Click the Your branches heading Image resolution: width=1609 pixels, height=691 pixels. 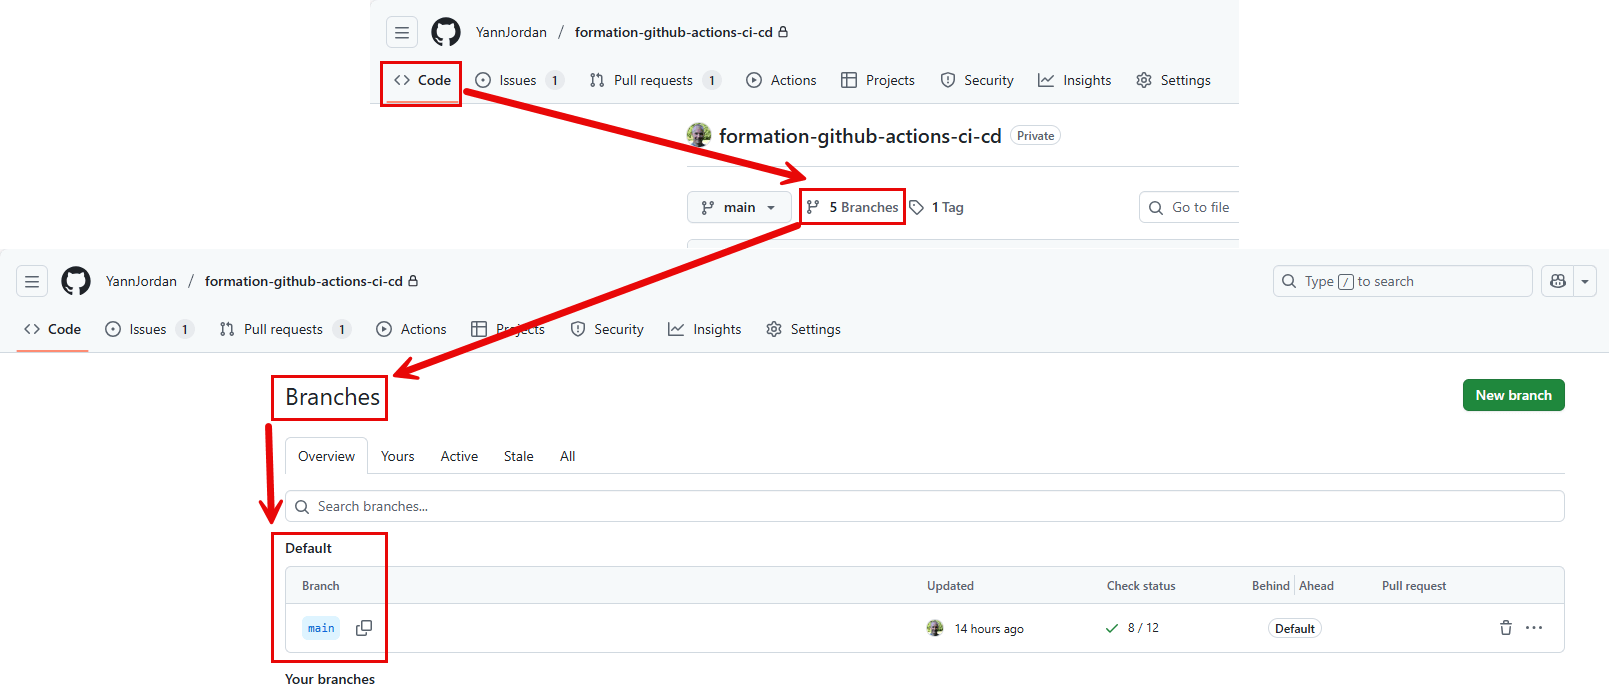330,679
